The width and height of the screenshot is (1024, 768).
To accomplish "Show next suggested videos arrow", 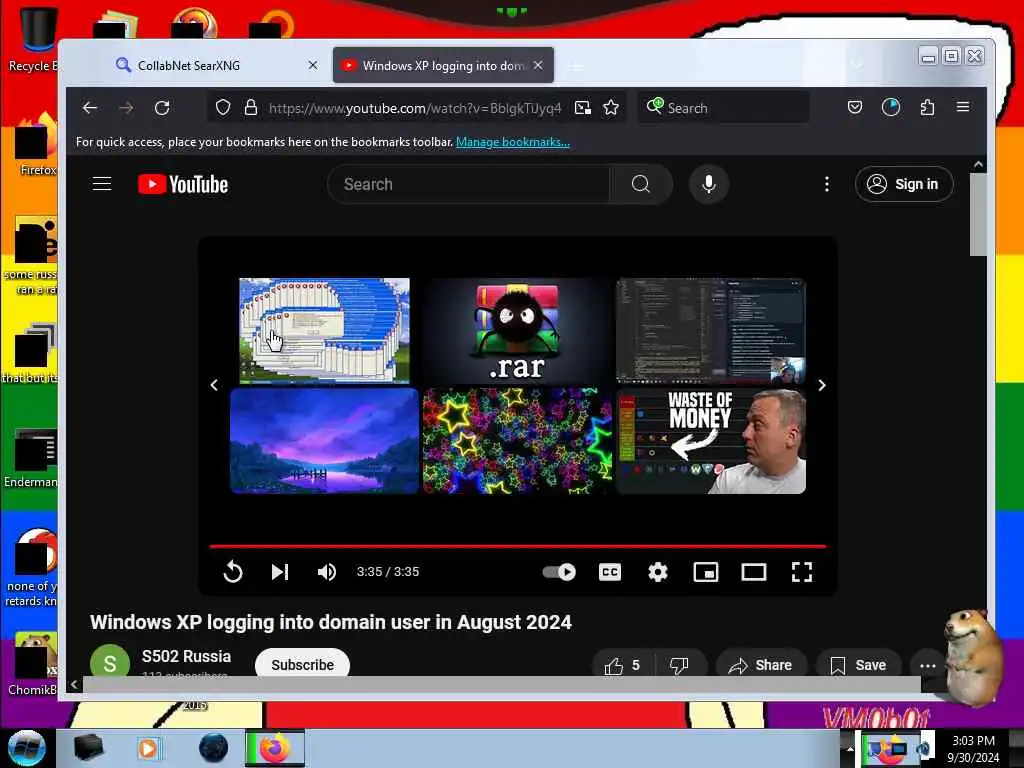I will [x=822, y=385].
